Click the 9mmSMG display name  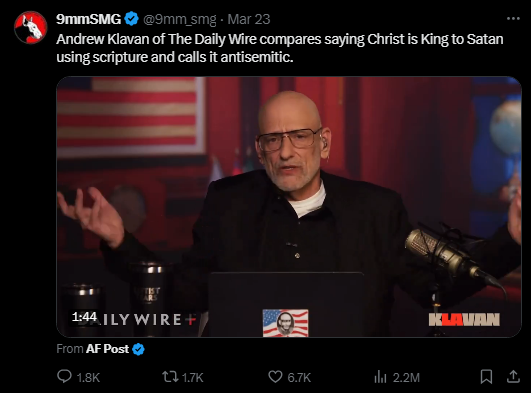88,19
